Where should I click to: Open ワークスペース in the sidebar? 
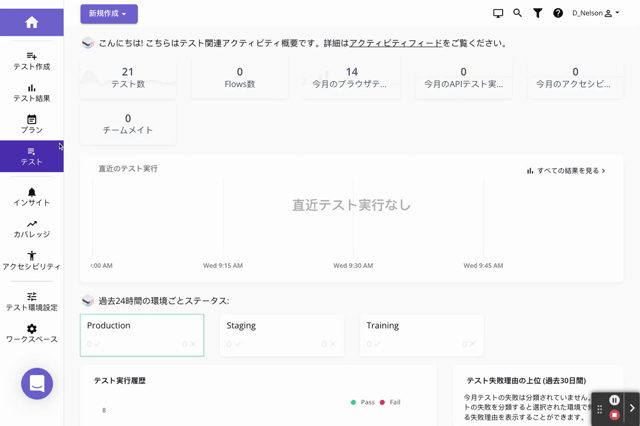coord(31,334)
